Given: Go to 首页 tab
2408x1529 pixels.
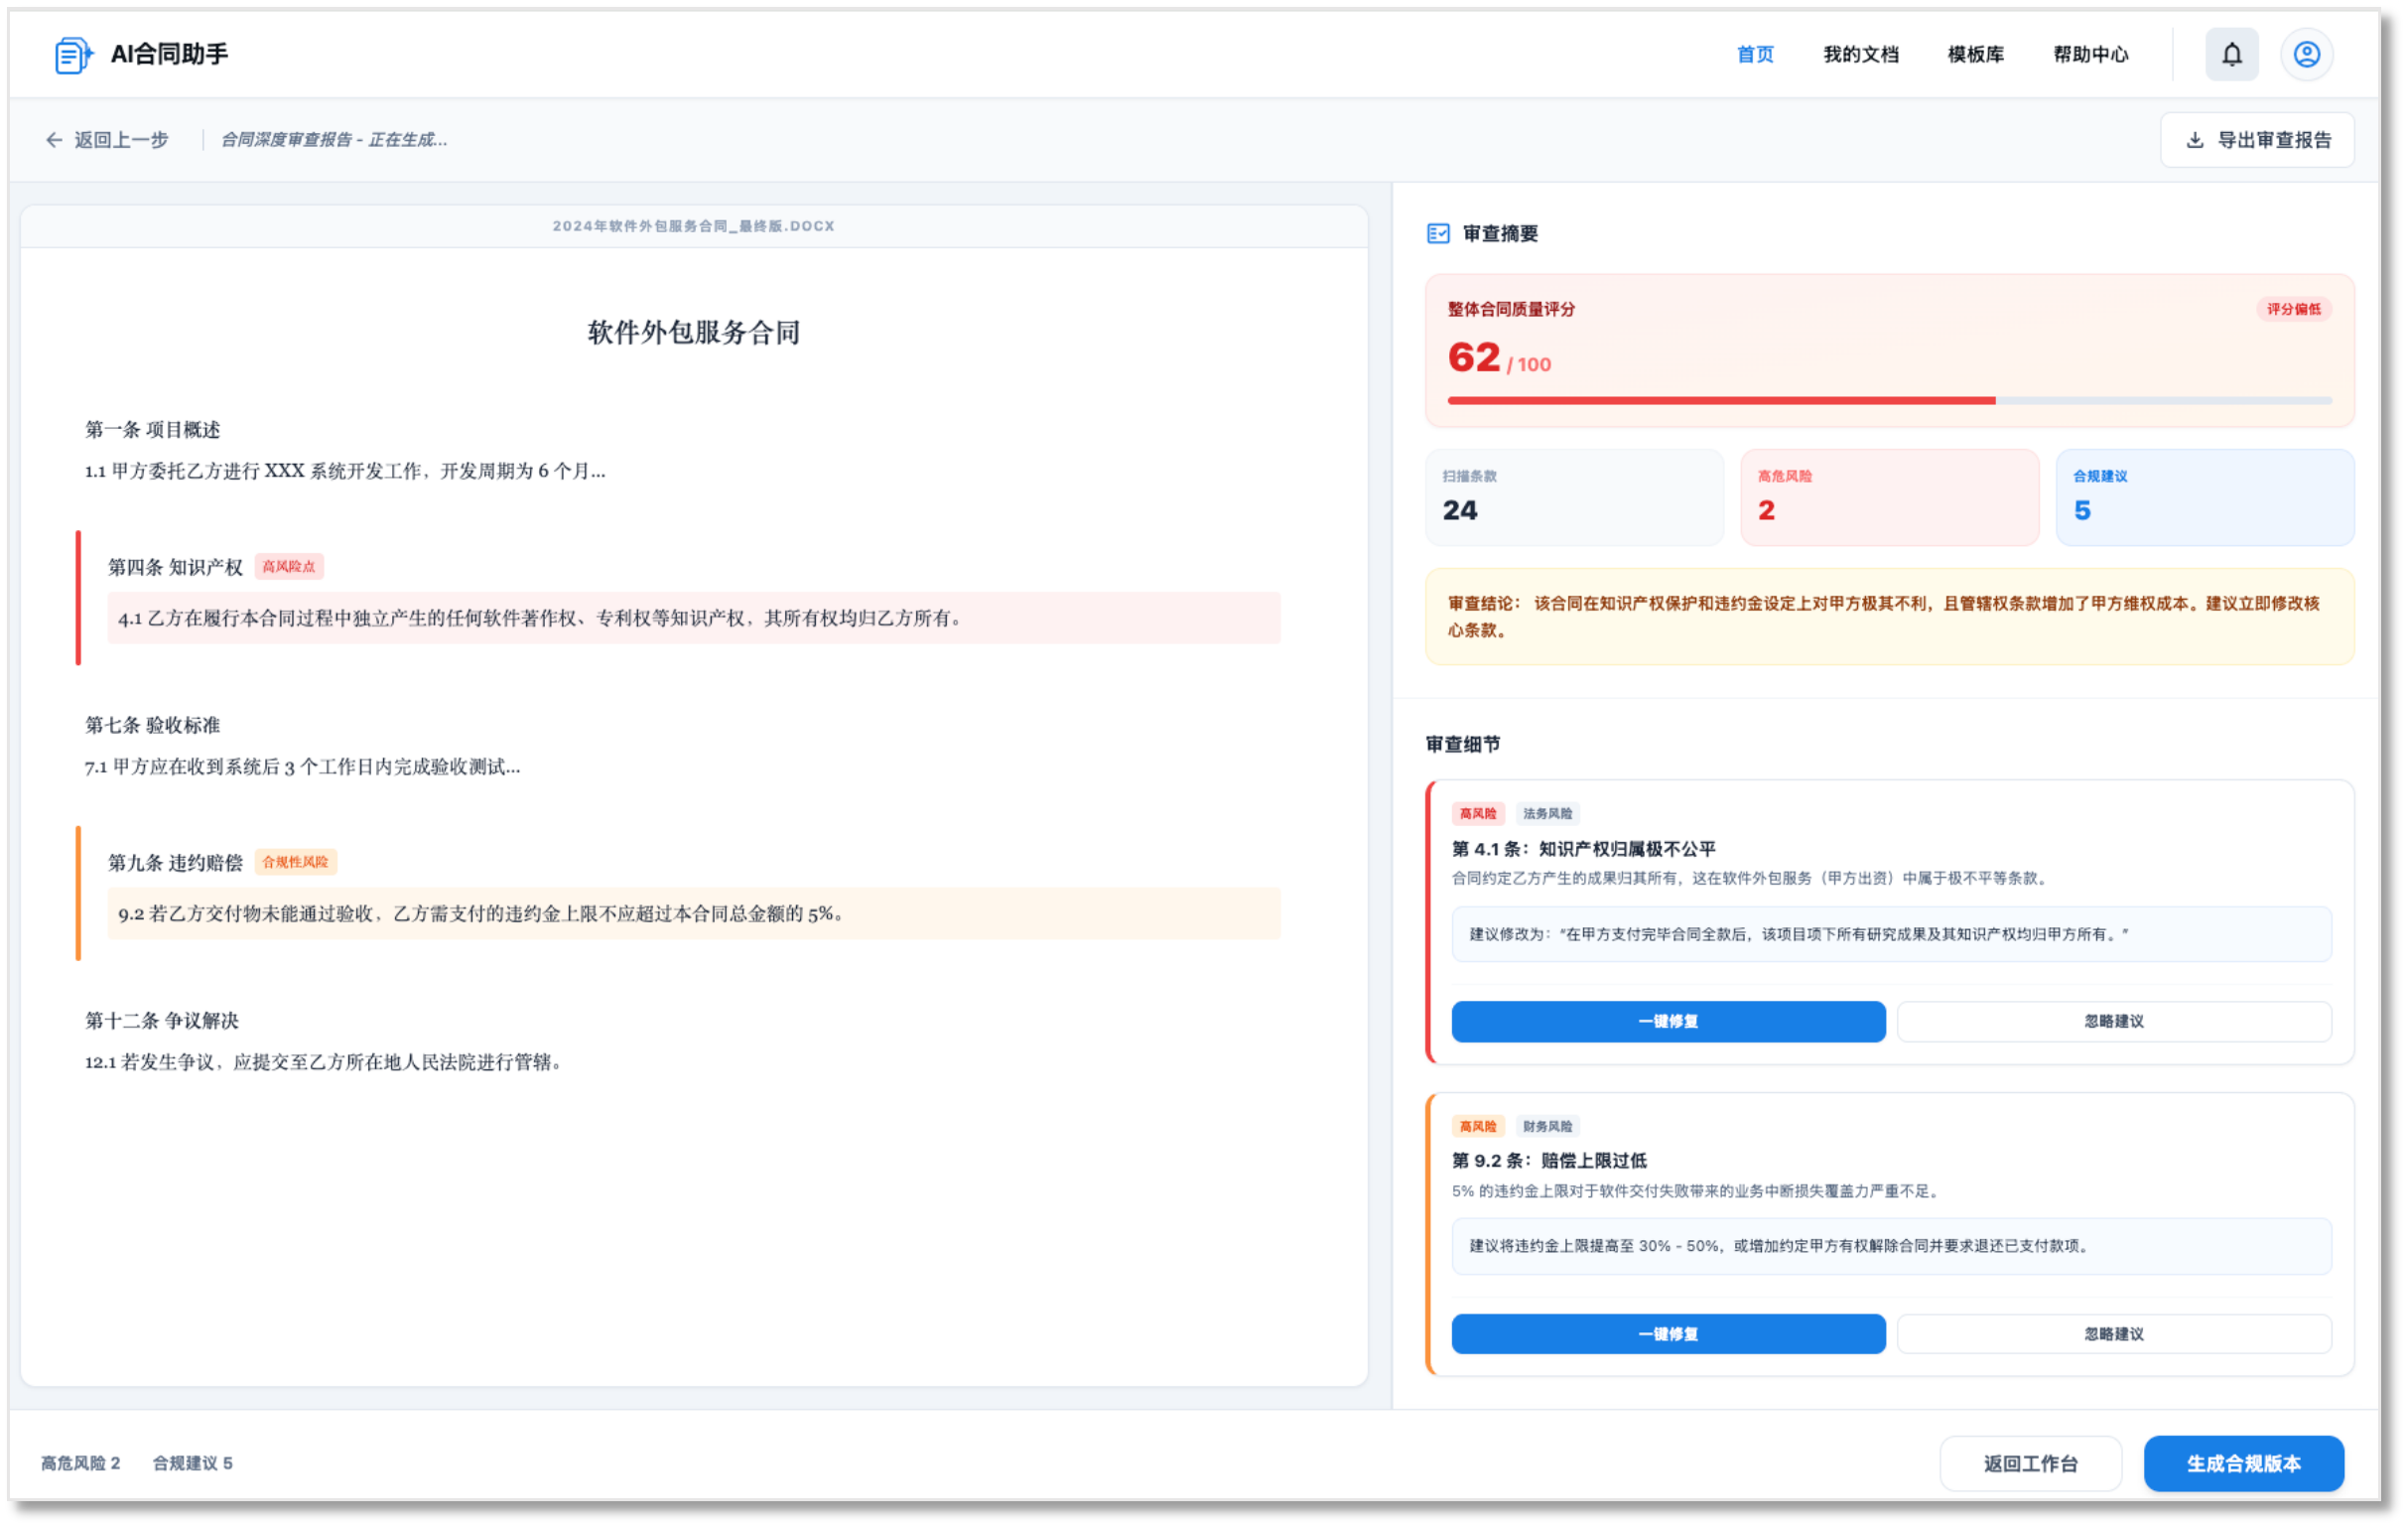Looking at the screenshot, I should point(1755,55).
